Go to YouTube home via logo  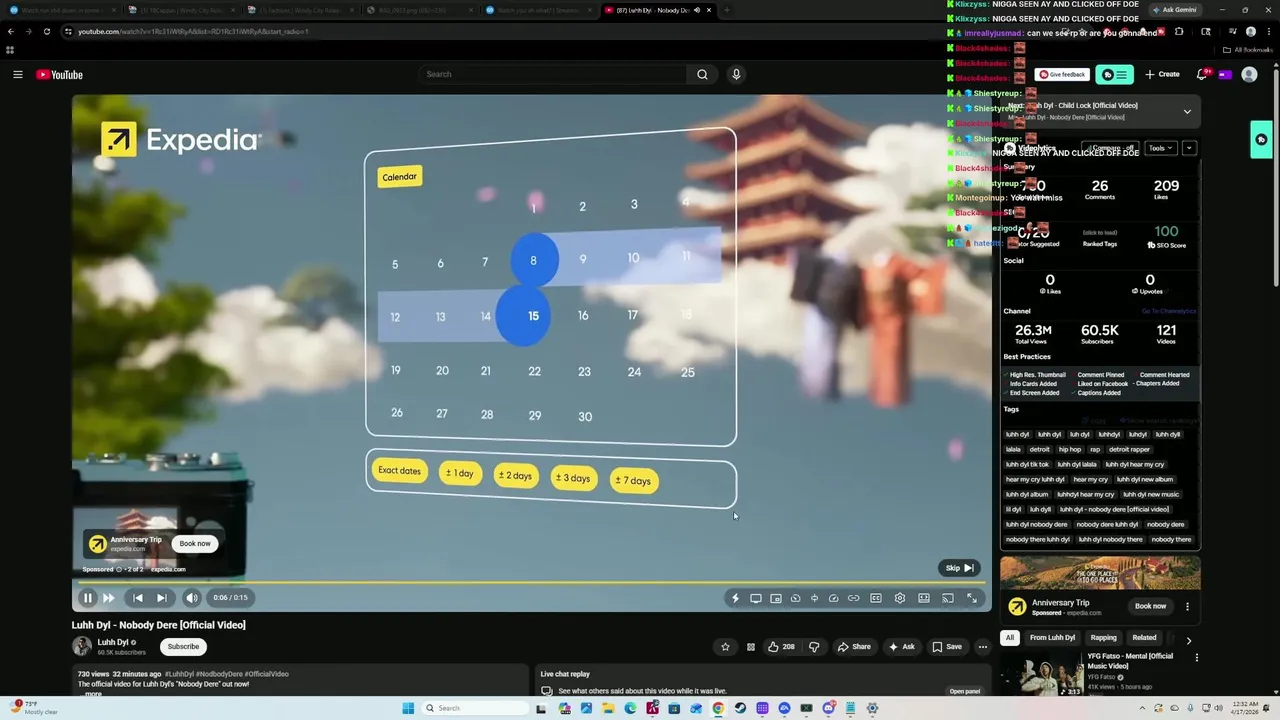pyautogui.click(x=59, y=74)
